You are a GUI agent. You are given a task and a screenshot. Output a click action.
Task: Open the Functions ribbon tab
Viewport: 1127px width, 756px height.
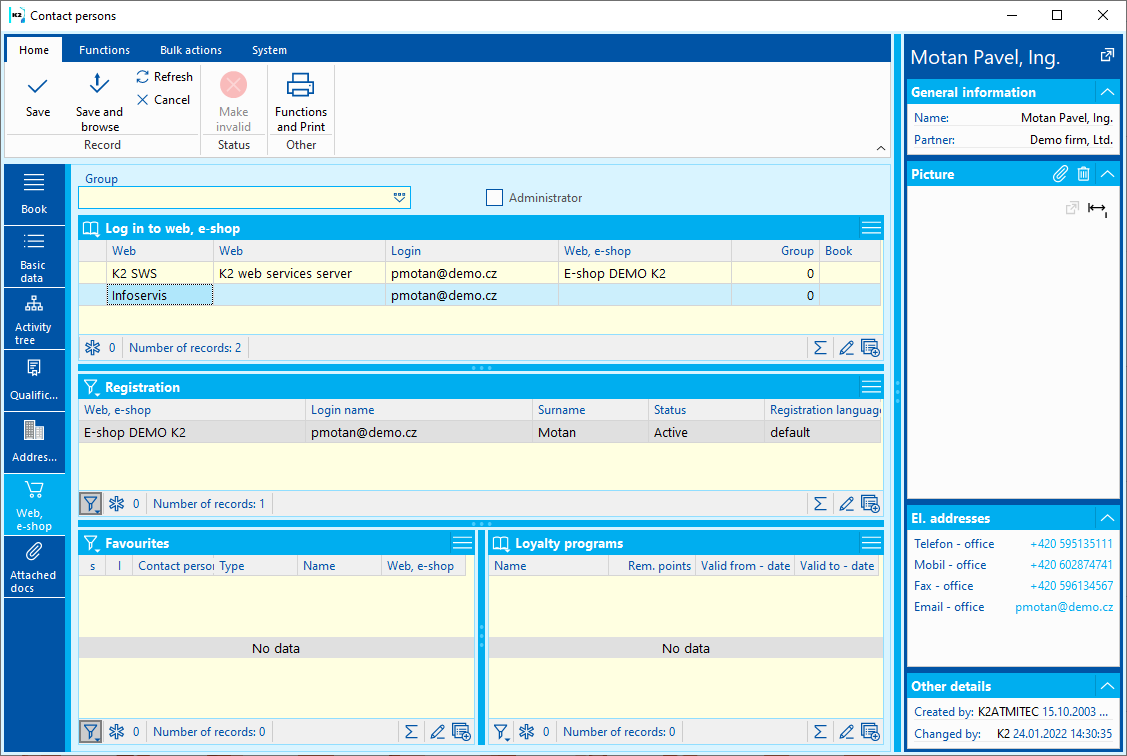(104, 50)
